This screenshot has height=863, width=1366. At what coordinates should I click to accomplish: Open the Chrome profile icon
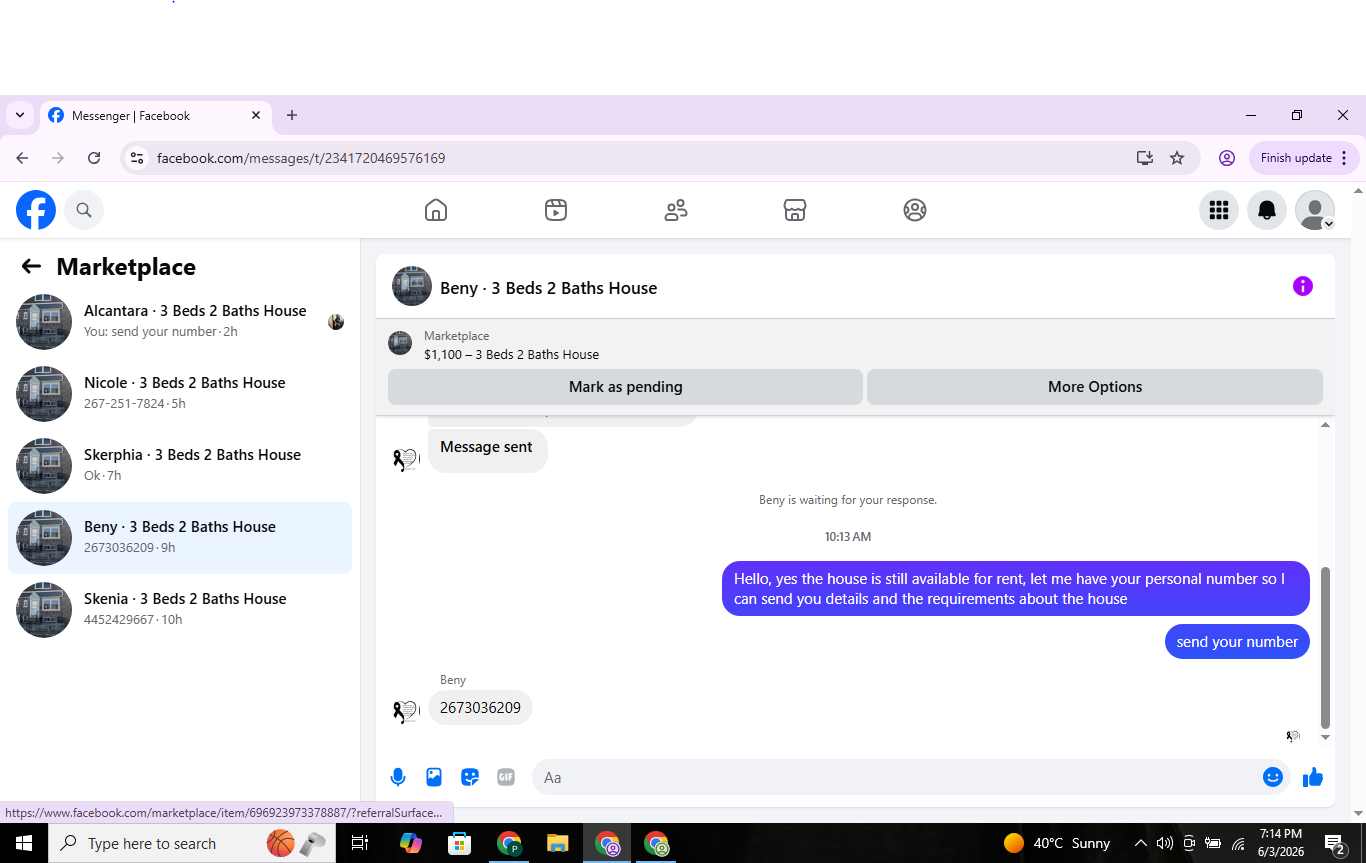(x=1227, y=158)
